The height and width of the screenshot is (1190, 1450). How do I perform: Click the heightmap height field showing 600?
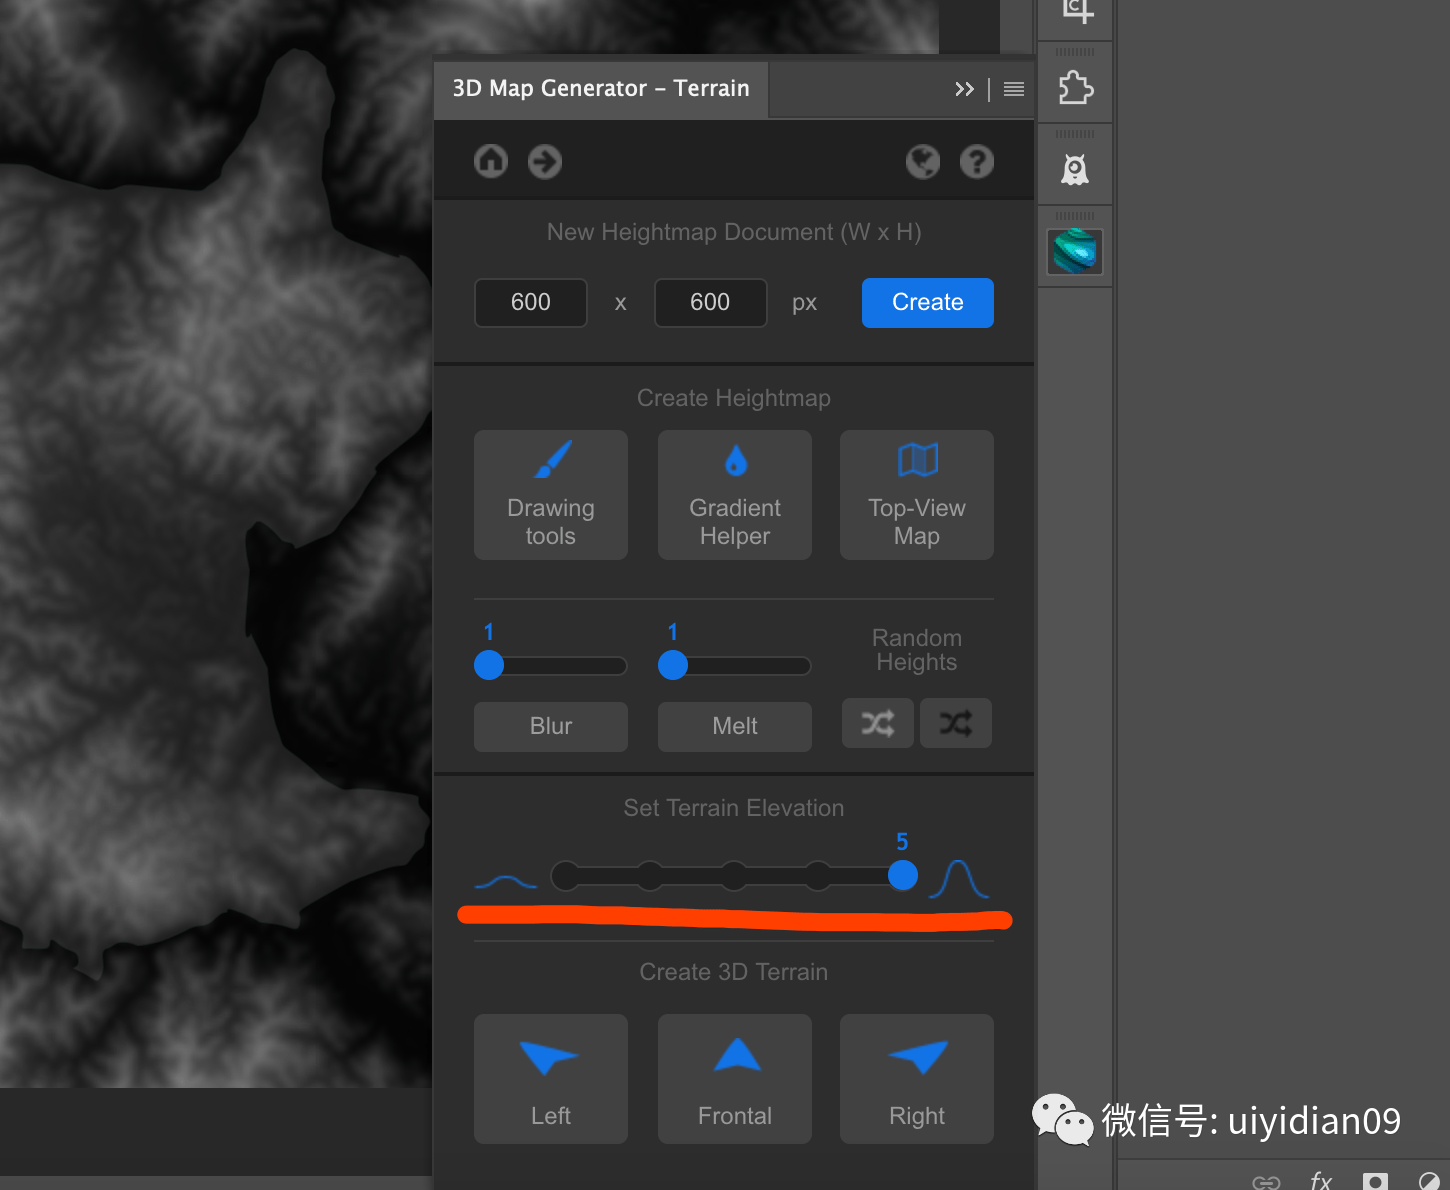pos(711,303)
